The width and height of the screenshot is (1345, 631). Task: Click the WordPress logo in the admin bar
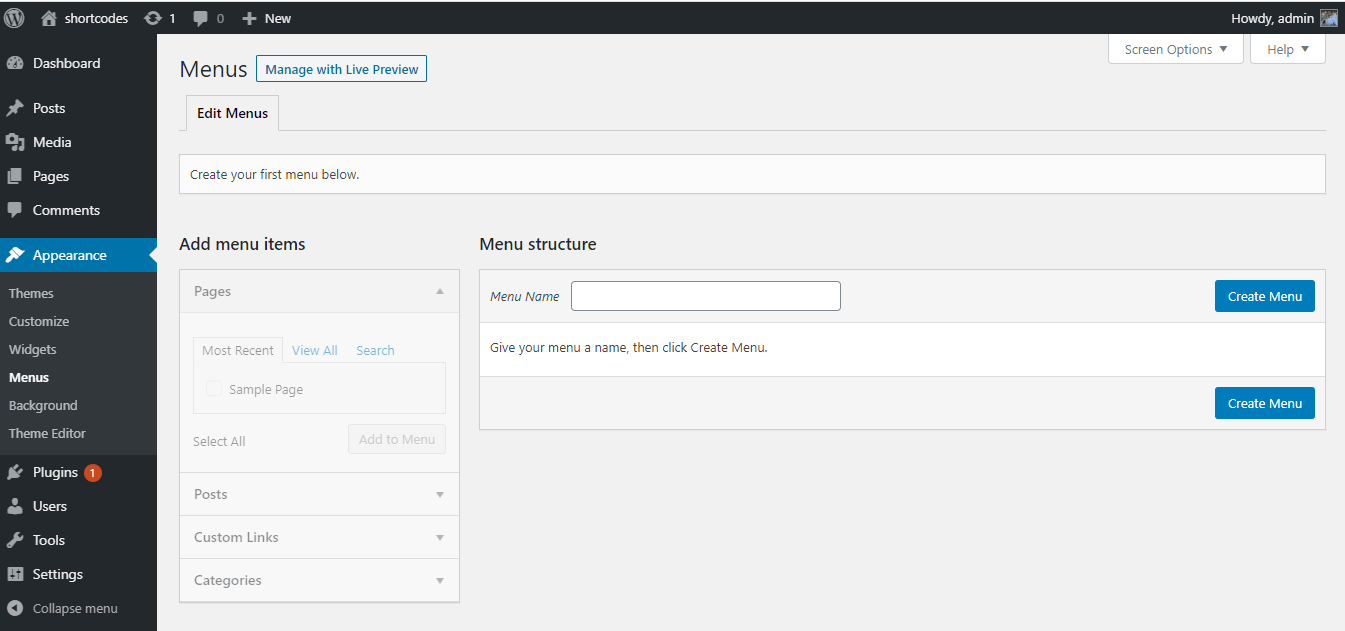14,17
